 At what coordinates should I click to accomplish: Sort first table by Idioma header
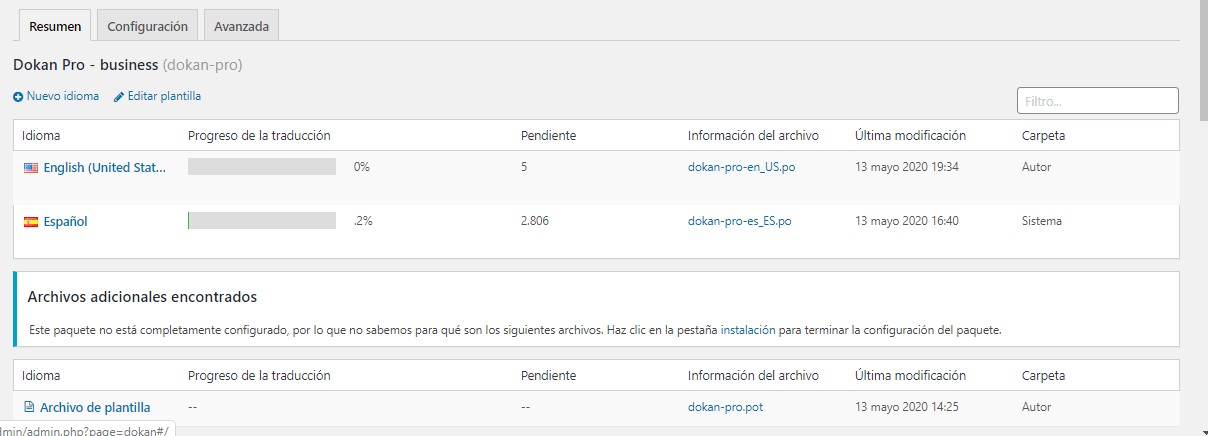(41, 135)
